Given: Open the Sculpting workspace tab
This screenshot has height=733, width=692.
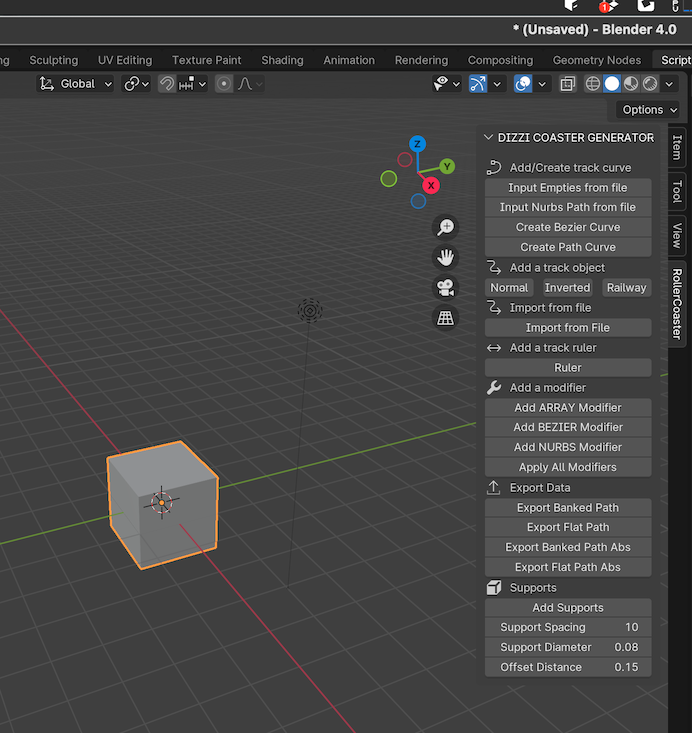Looking at the screenshot, I should coord(54,60).
